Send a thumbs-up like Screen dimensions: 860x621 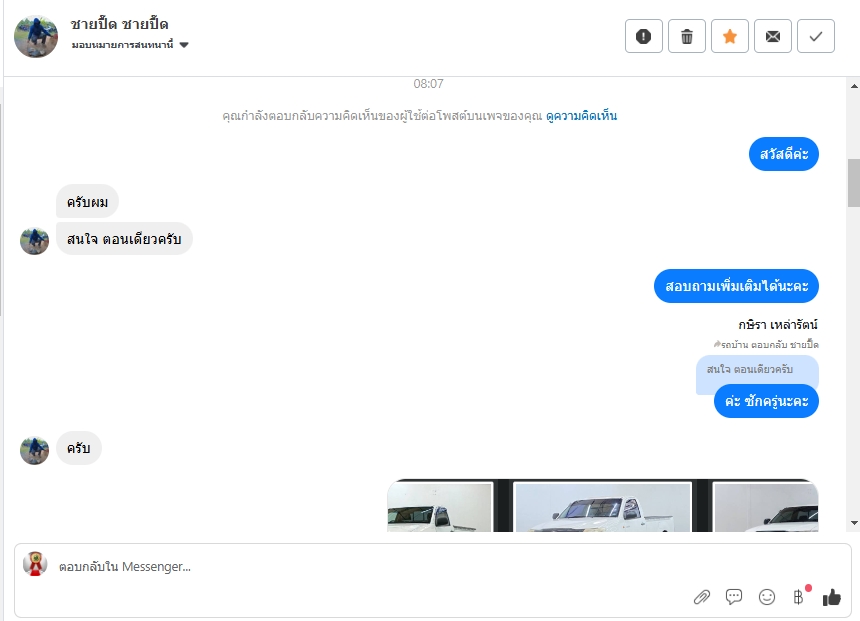tap(831, 597)
